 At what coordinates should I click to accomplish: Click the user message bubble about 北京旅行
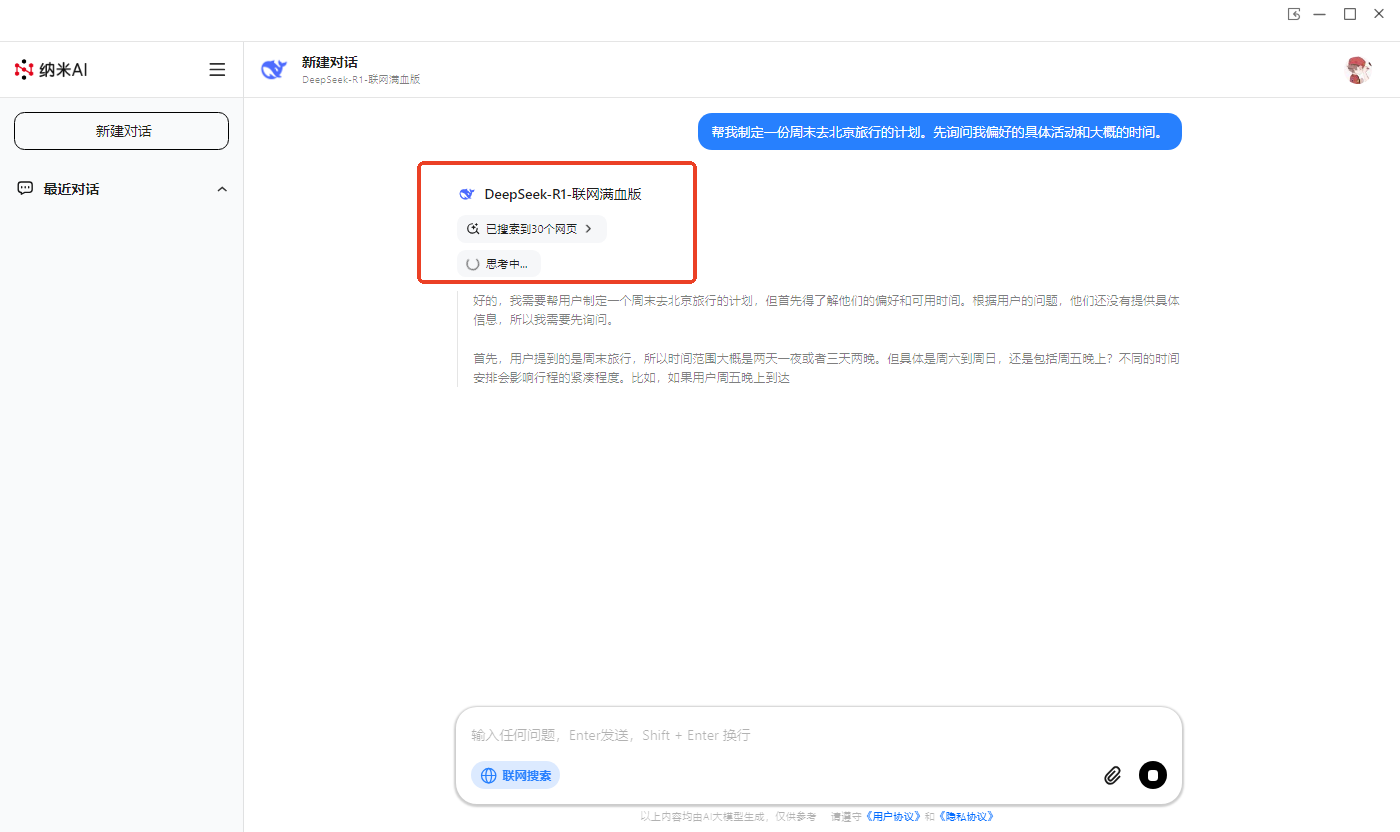click(939, 132)
